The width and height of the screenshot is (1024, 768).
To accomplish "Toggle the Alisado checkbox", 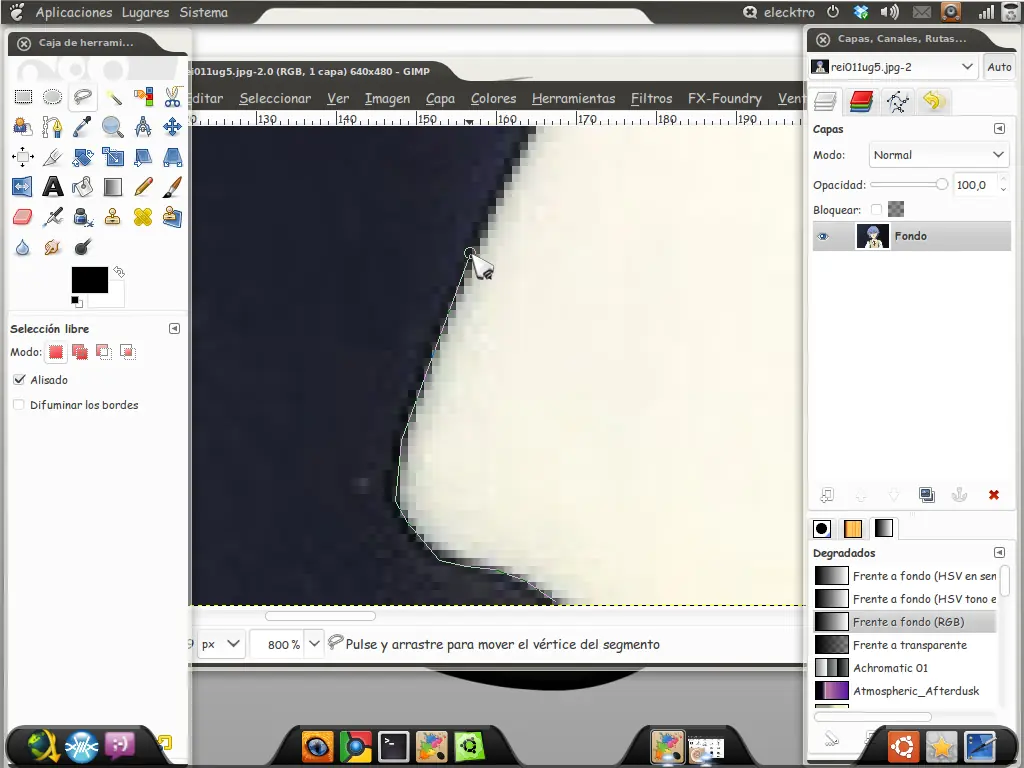I will tap(20, 380).
